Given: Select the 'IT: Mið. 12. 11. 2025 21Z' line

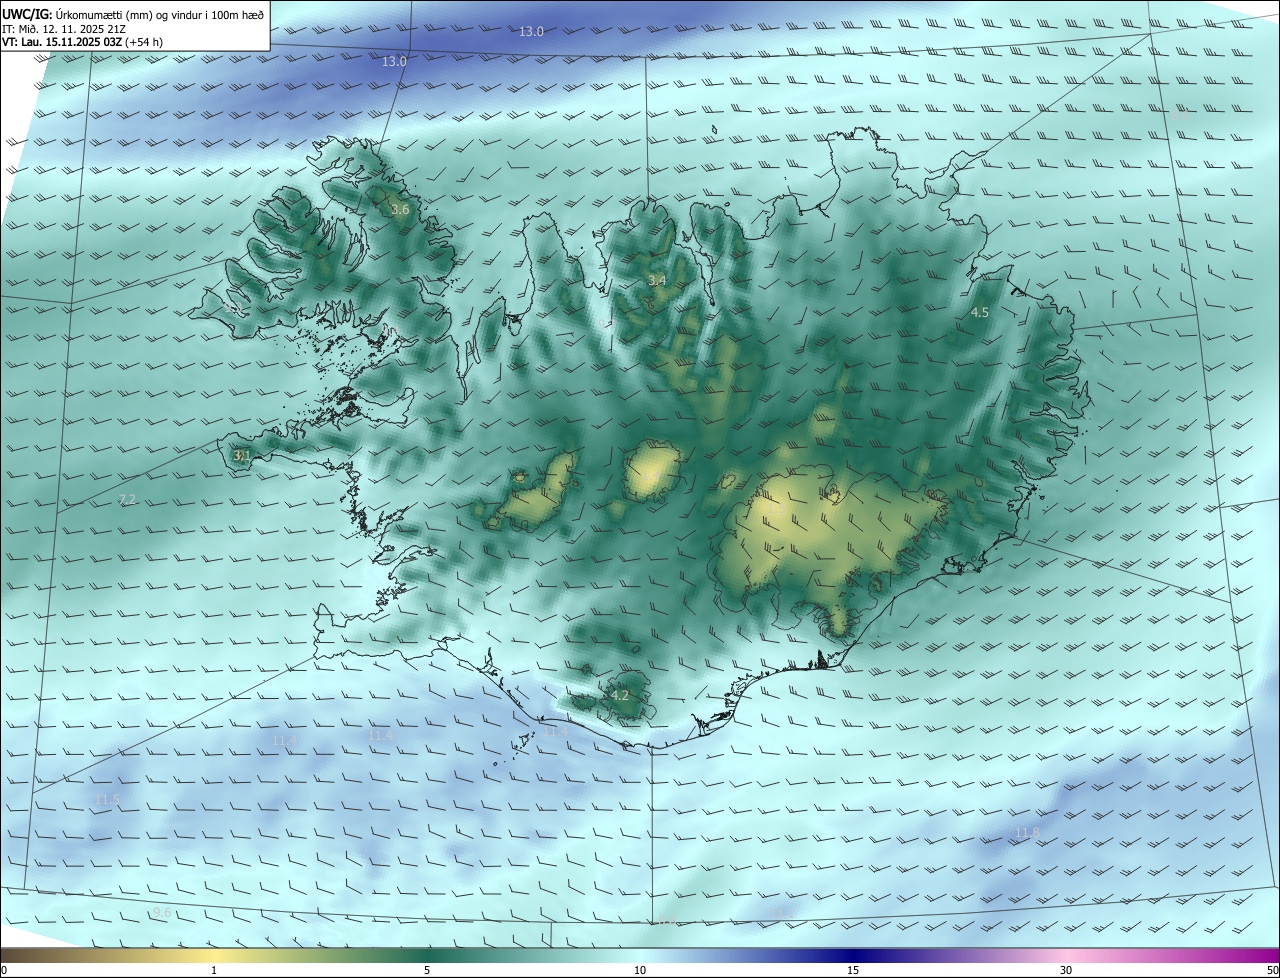Looking at the screenshot, I should 63,29.
